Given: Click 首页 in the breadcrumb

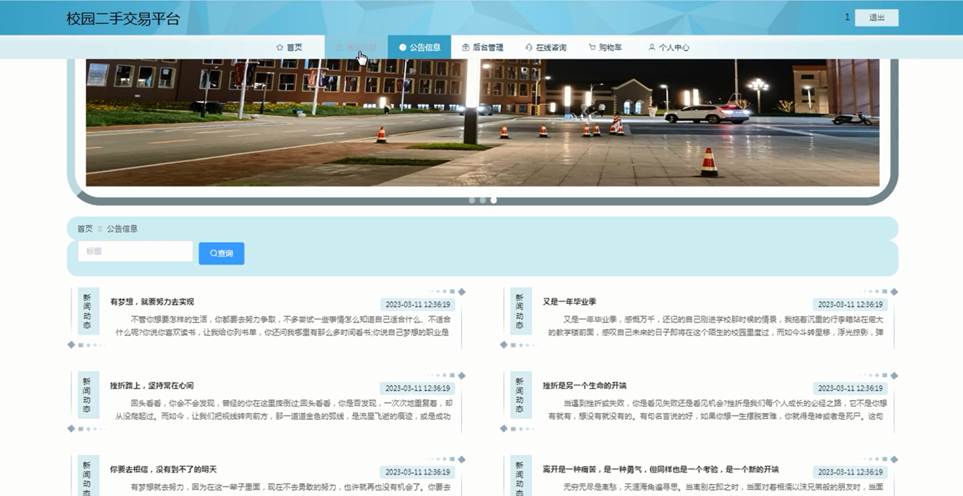Looking at the screenshot, I should (x=85, y=228).
